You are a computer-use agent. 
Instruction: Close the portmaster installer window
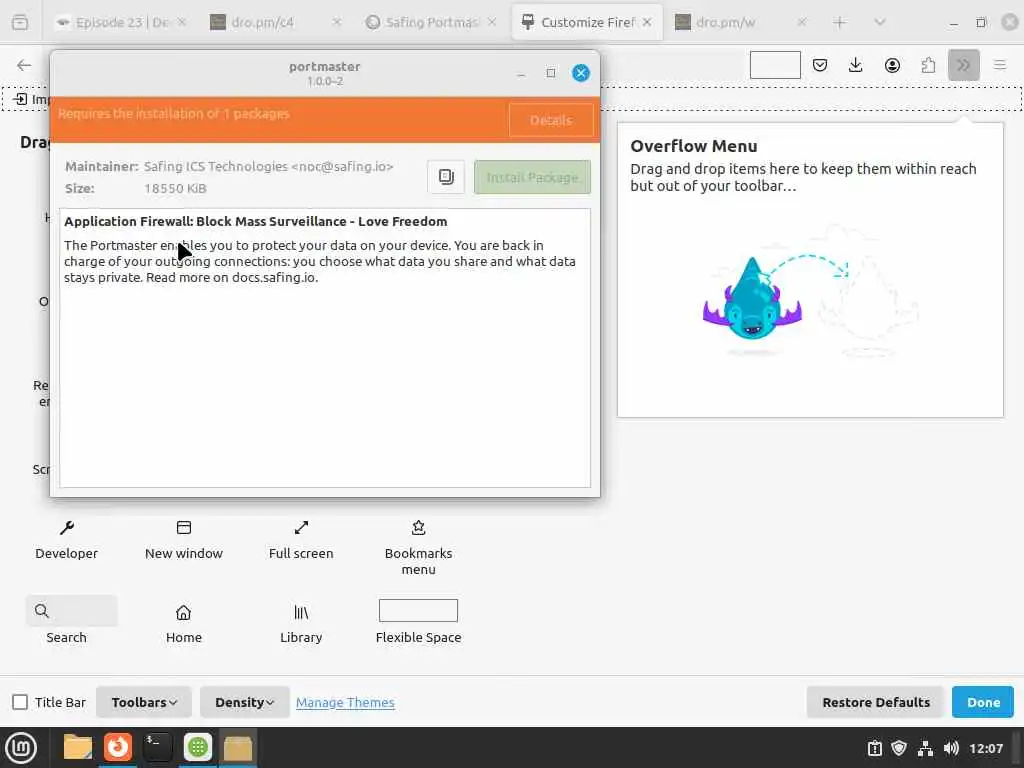(x=581, y=73)
